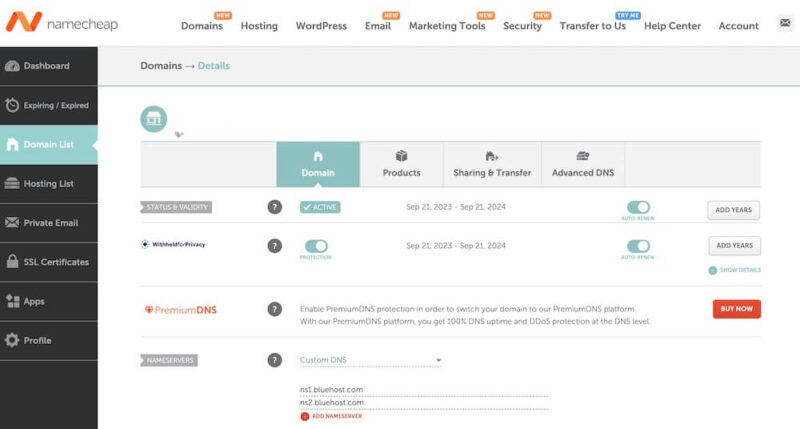The height and width of the screenshot is (429, 800).
Task: Open the Hosting top menu
Action: coord(259,26)
